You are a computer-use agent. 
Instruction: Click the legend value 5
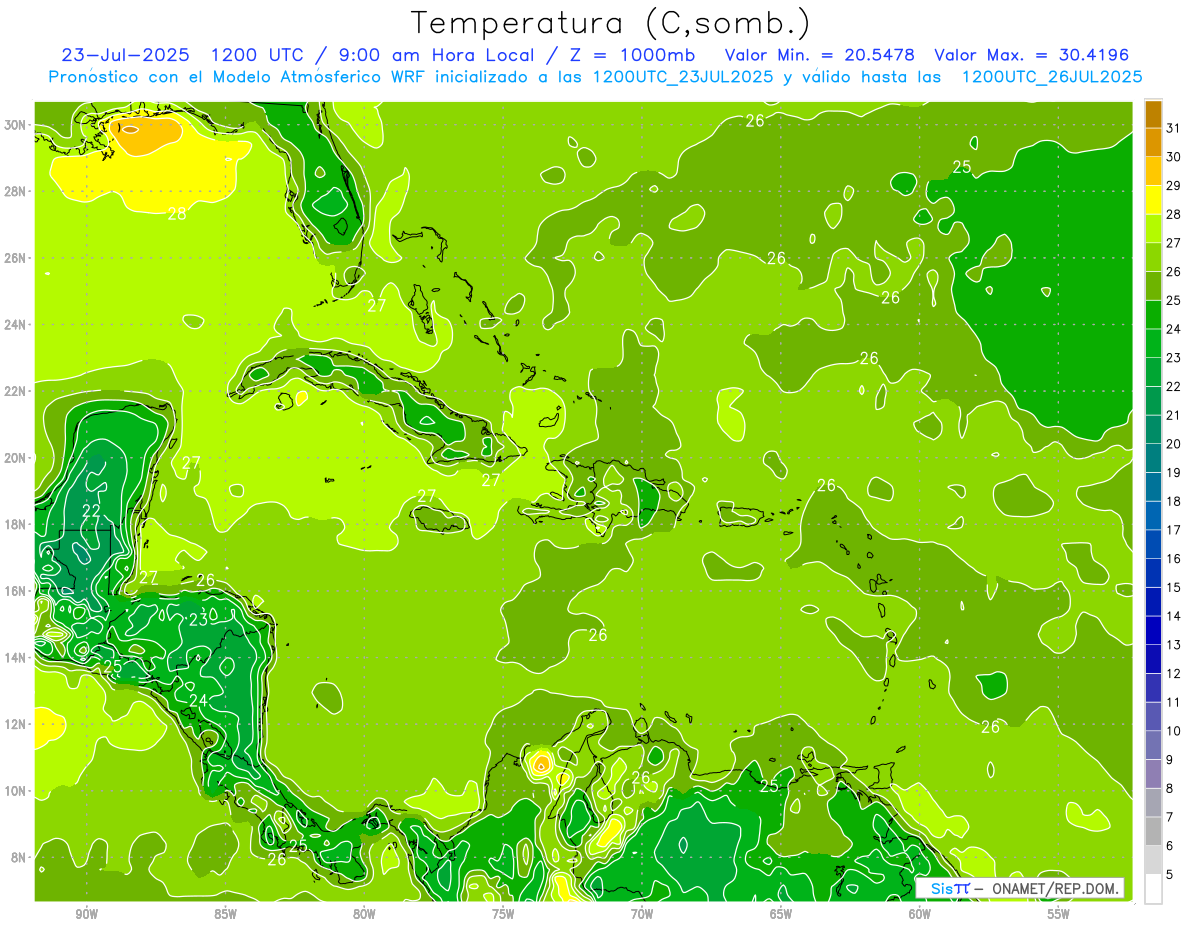coord(1170,875)
